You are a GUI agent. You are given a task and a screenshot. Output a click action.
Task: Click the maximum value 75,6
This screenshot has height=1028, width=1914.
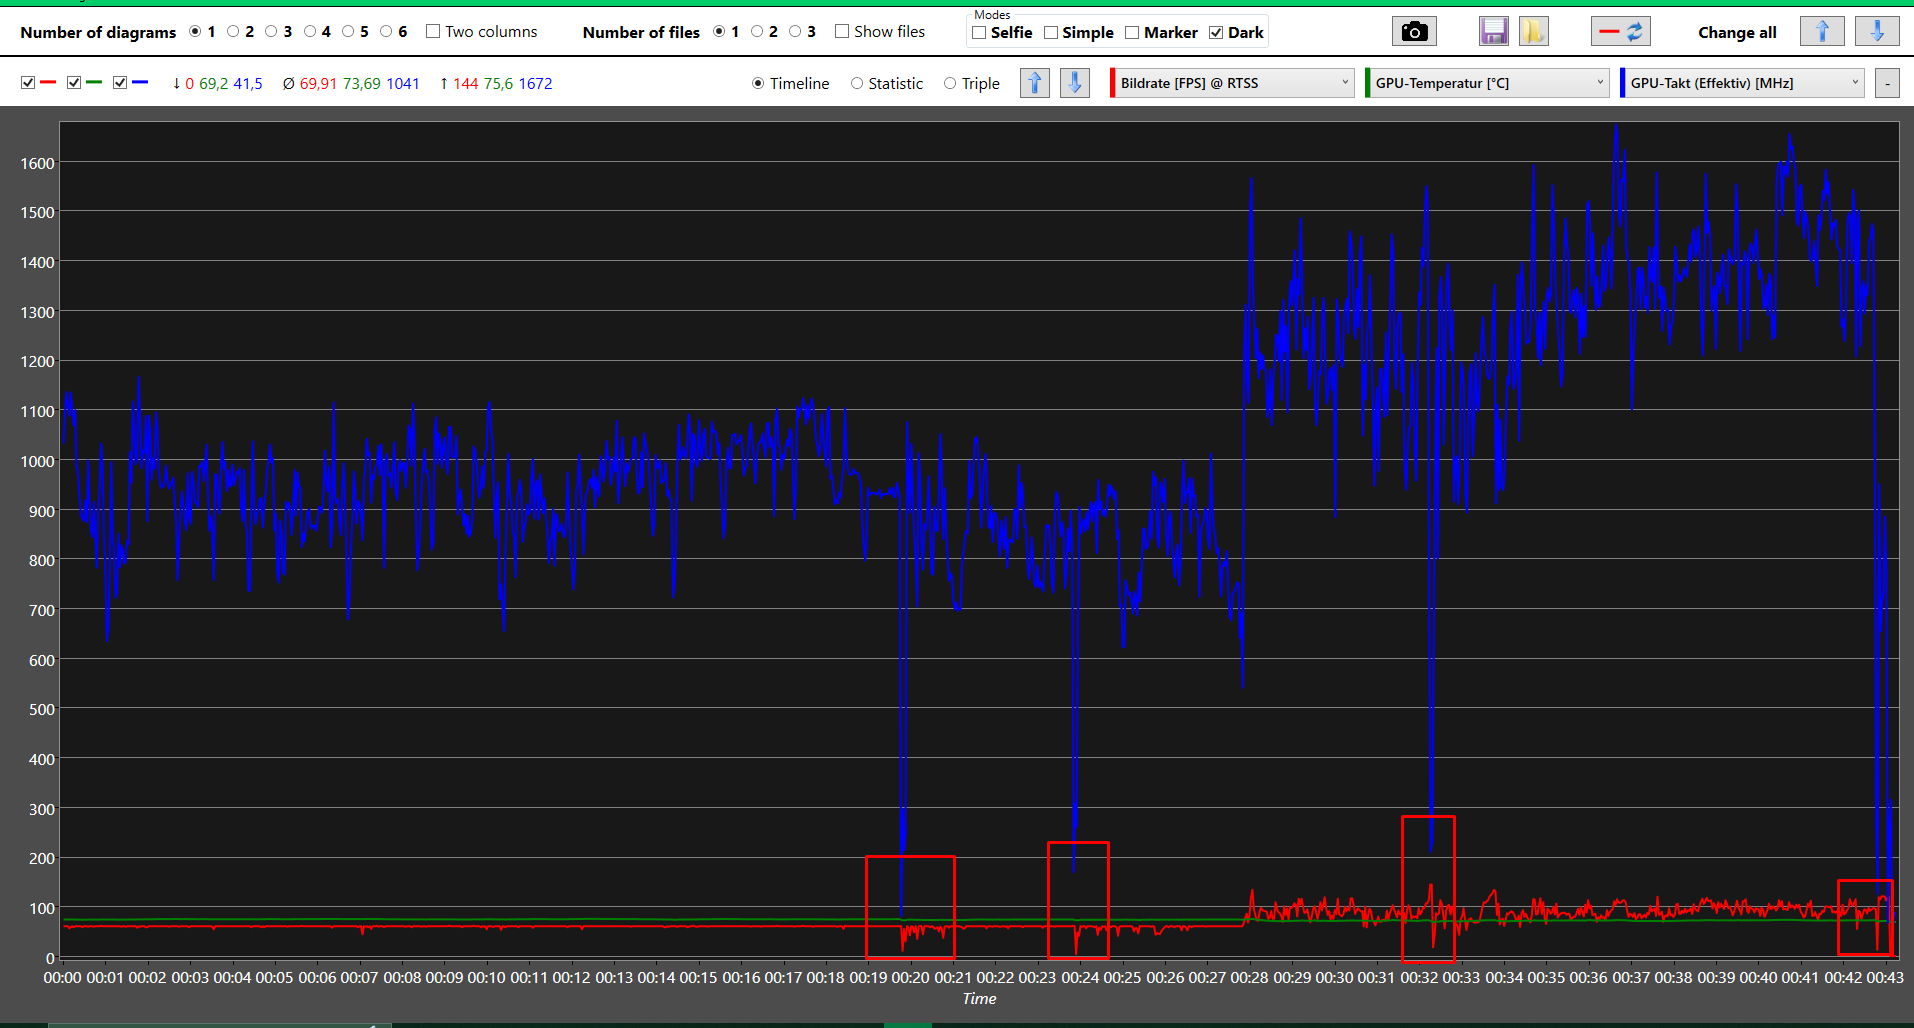click(x=499, y=84)
